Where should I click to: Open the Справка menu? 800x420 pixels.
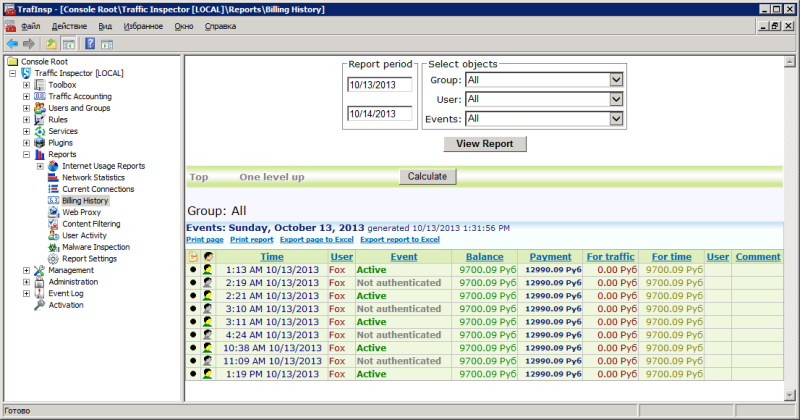click(220, 26)
